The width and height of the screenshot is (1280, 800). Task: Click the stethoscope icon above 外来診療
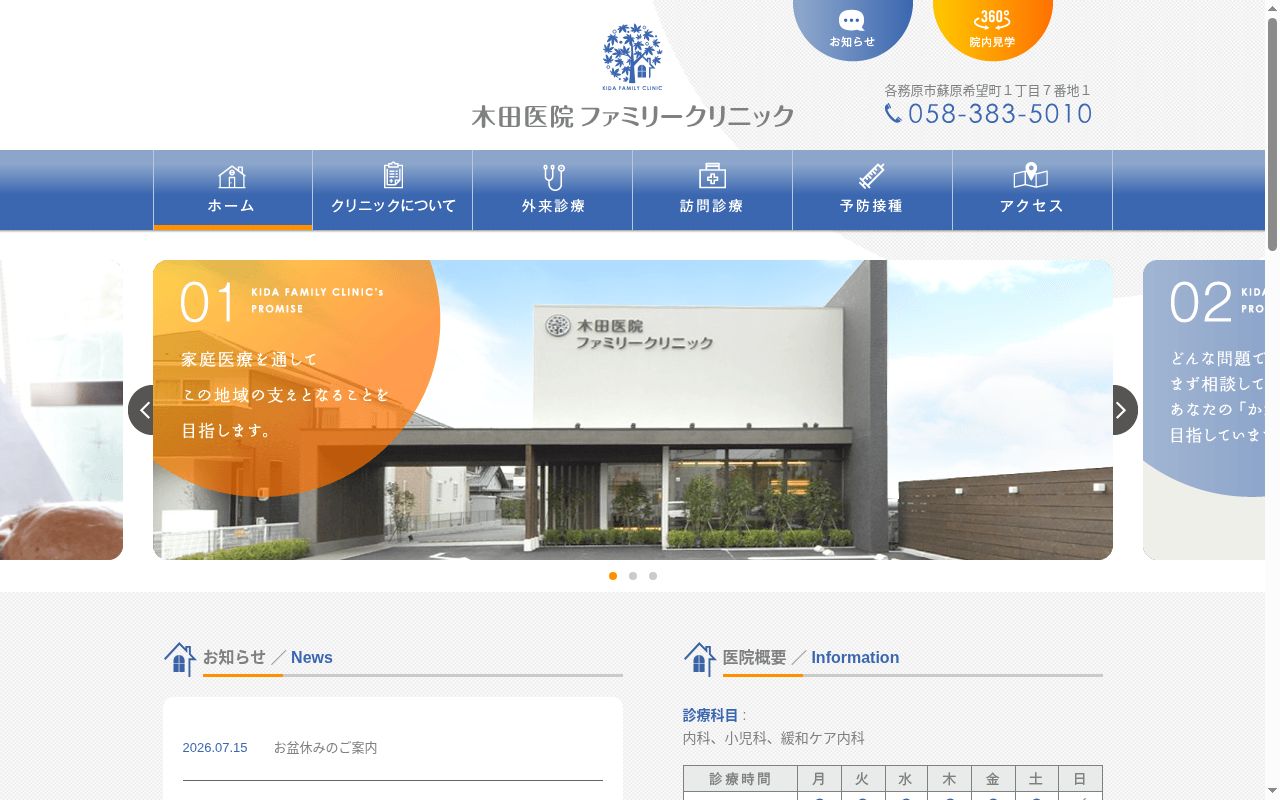pos(553,177)
